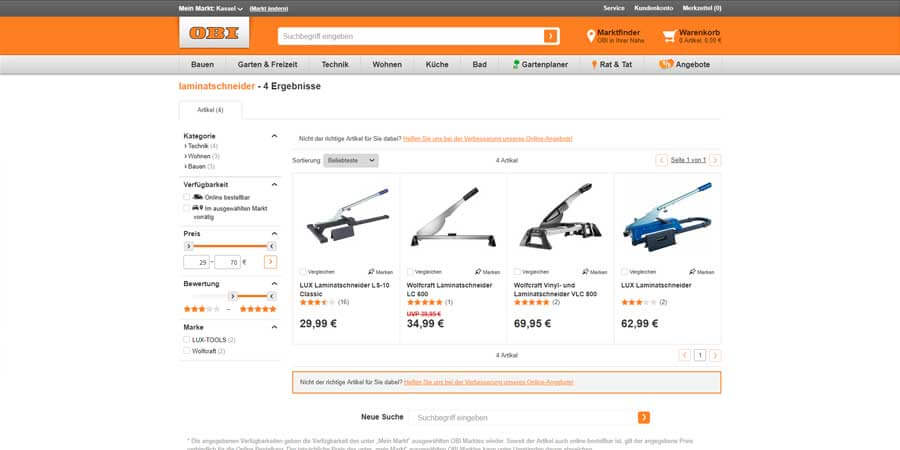Expand the Mein Markt Kassel dropdown
Screen dimensions: 900x450
point(211,9)
